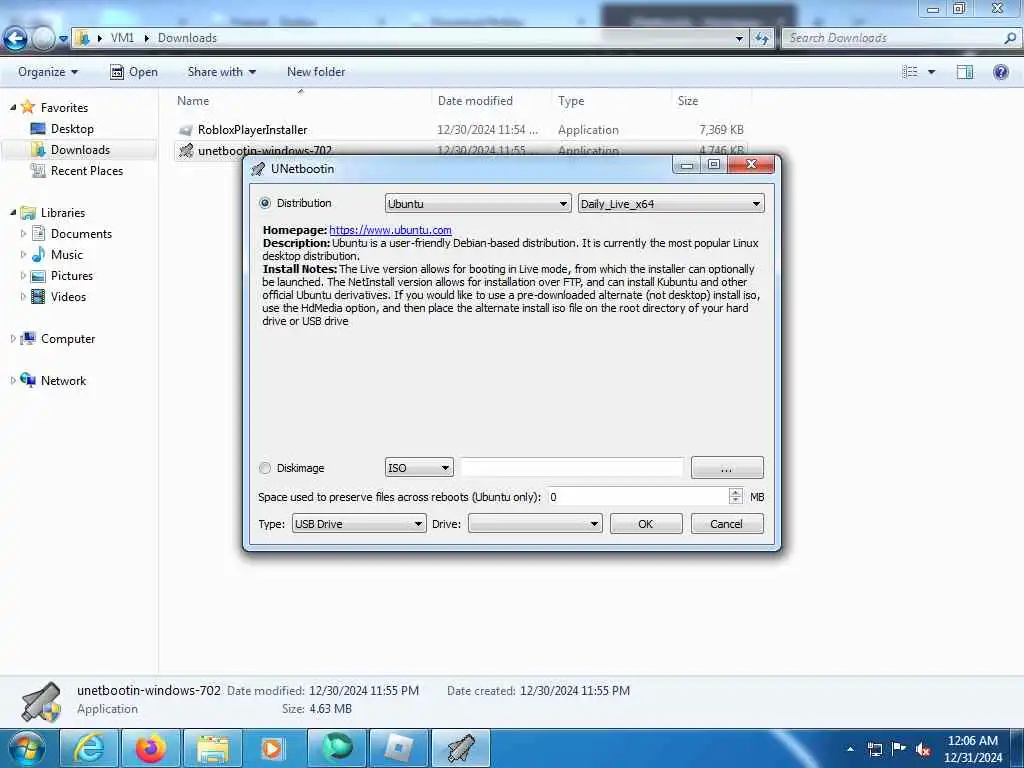The image size is (1024, 768).
Task: Collapse the Favorites group
Action: click(x=13, y=107)
